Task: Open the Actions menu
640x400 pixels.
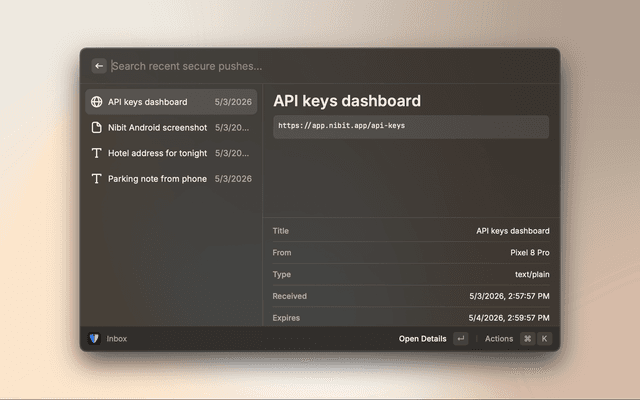Action: (499, 339)
